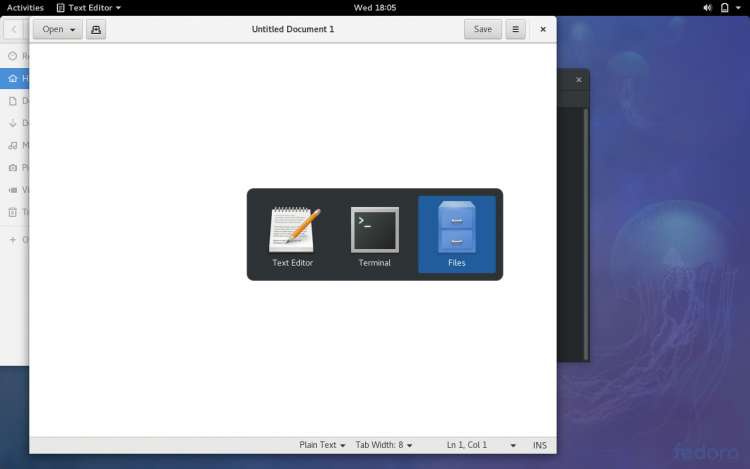This screenshot has height=469, width=750.
Task: Click the Trash icon in the Files sidebar
Action: (x=12, y=212)
